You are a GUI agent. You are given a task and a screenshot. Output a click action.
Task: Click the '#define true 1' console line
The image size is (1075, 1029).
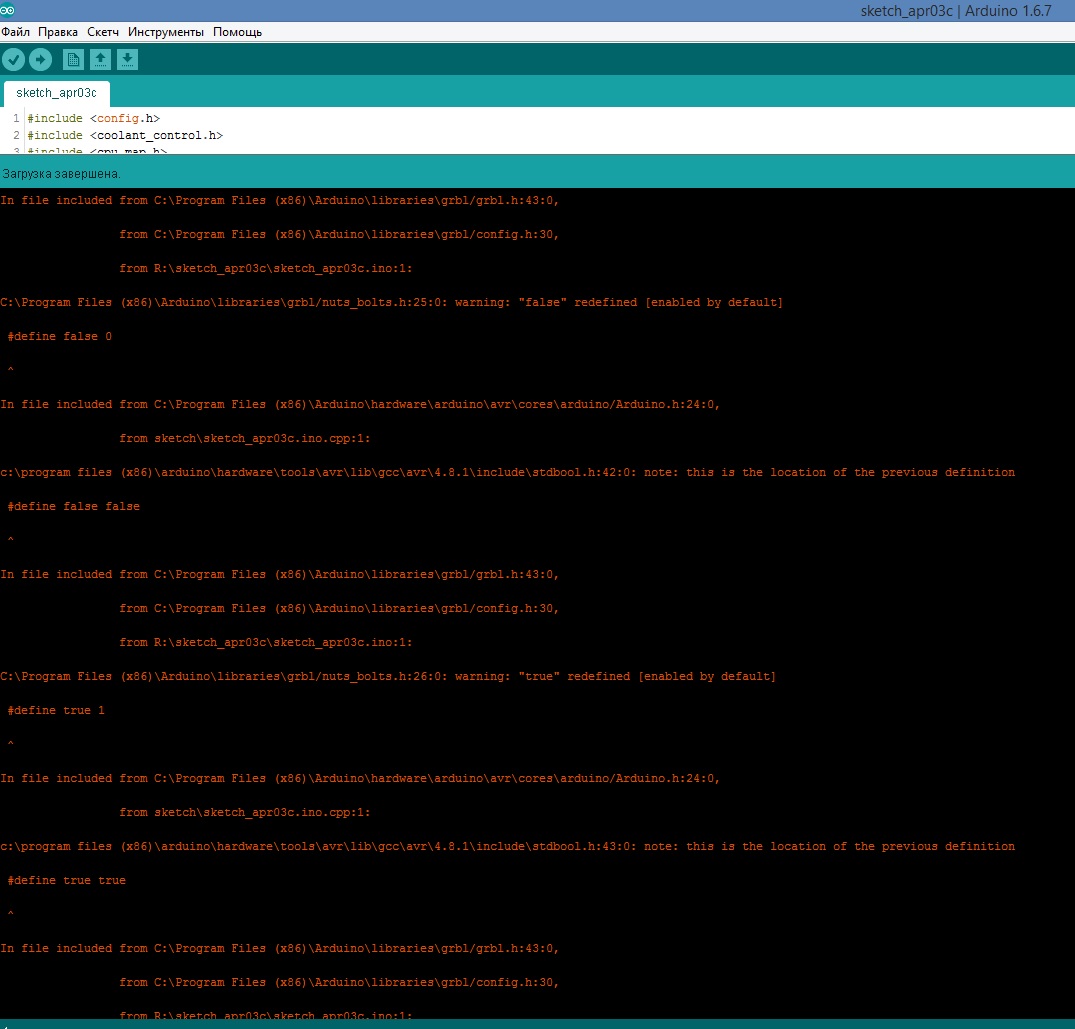point(56,711)
